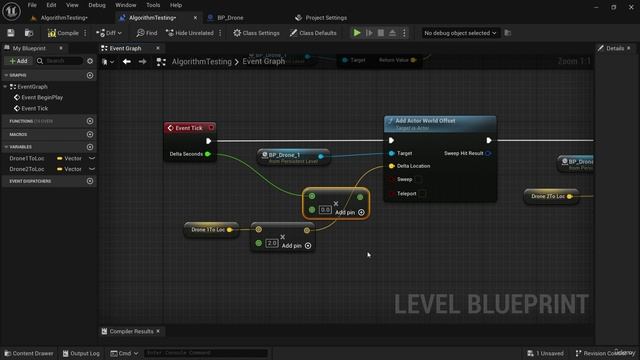Collapse the Variables section
Image resolution: width=640 pixels, height=360 pixels.
(6, 147)
